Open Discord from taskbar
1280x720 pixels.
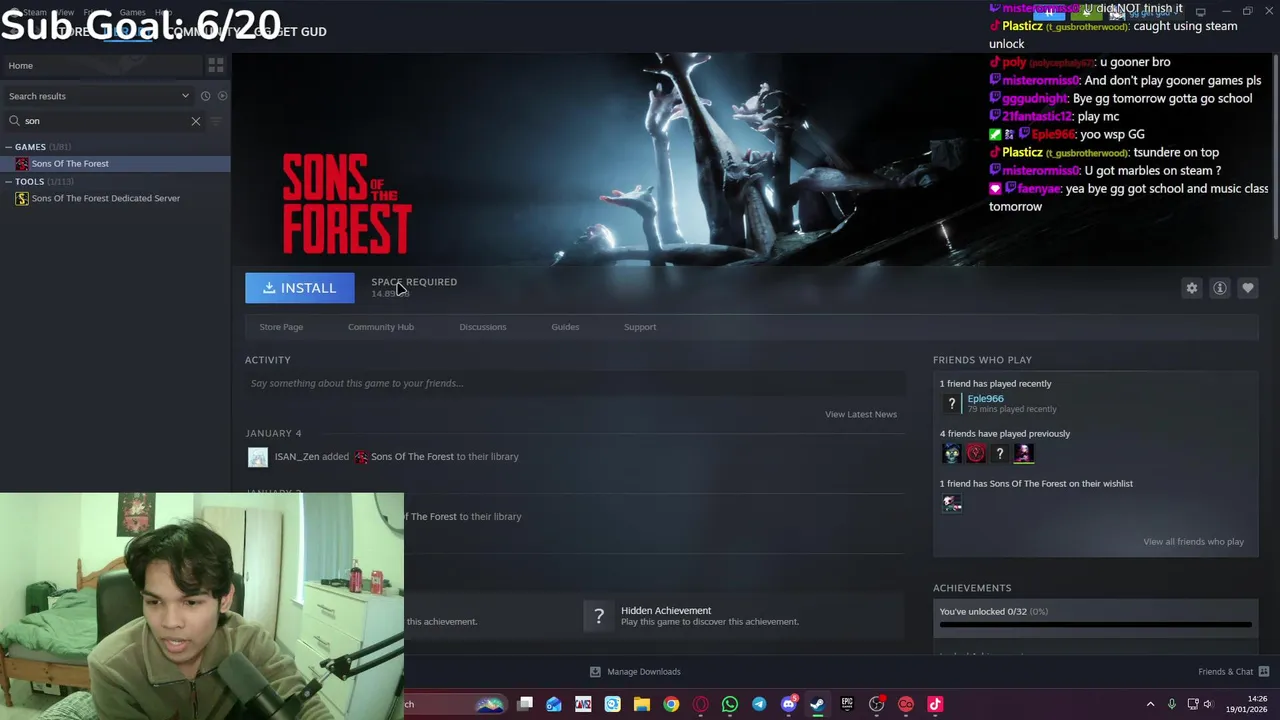click(x=788, y=704)
